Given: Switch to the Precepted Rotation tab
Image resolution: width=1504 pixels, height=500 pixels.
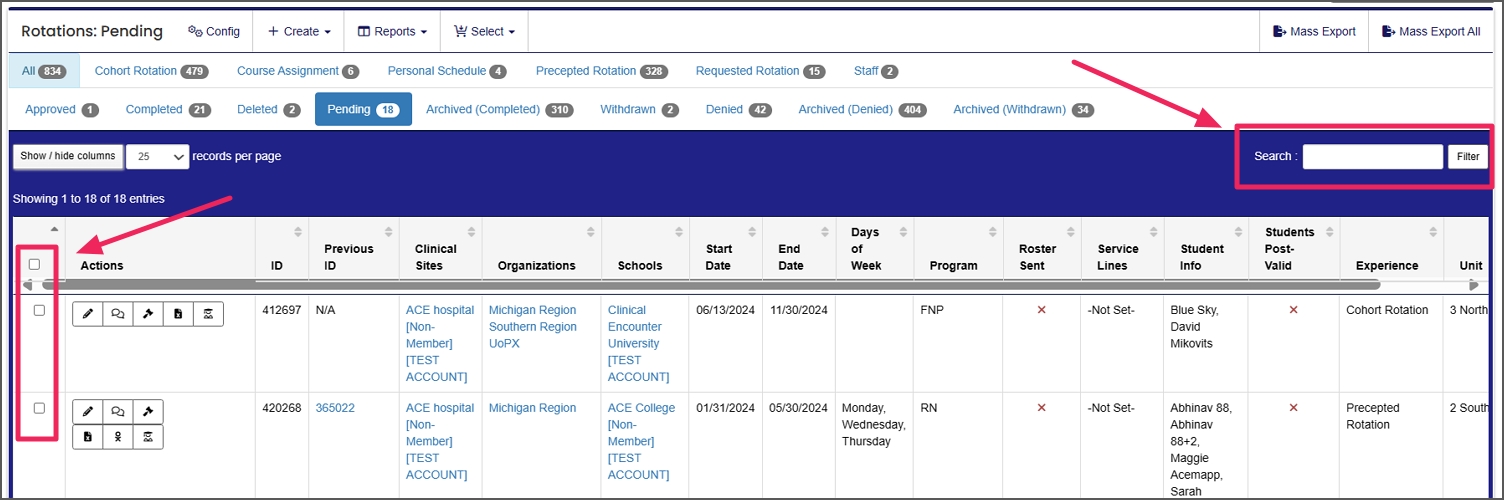Looking at the screenshot, I should pyautogui.click(x=601, y=71).
